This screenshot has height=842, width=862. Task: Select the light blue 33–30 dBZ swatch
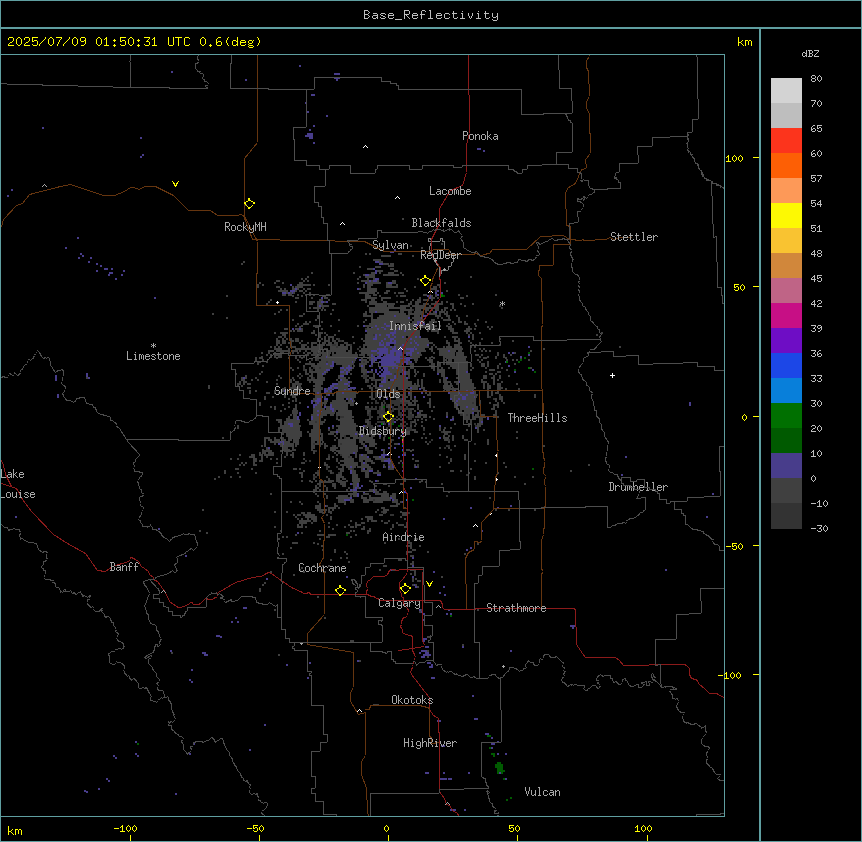[786, 391]
